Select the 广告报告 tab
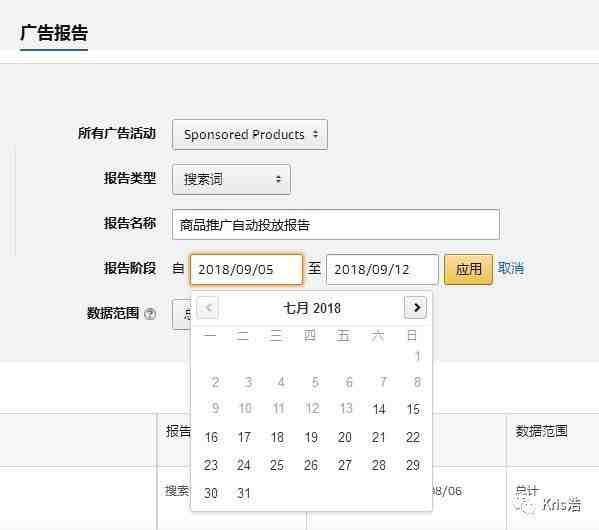The width and height of the screenshot is (599, 530). point(54,33)
